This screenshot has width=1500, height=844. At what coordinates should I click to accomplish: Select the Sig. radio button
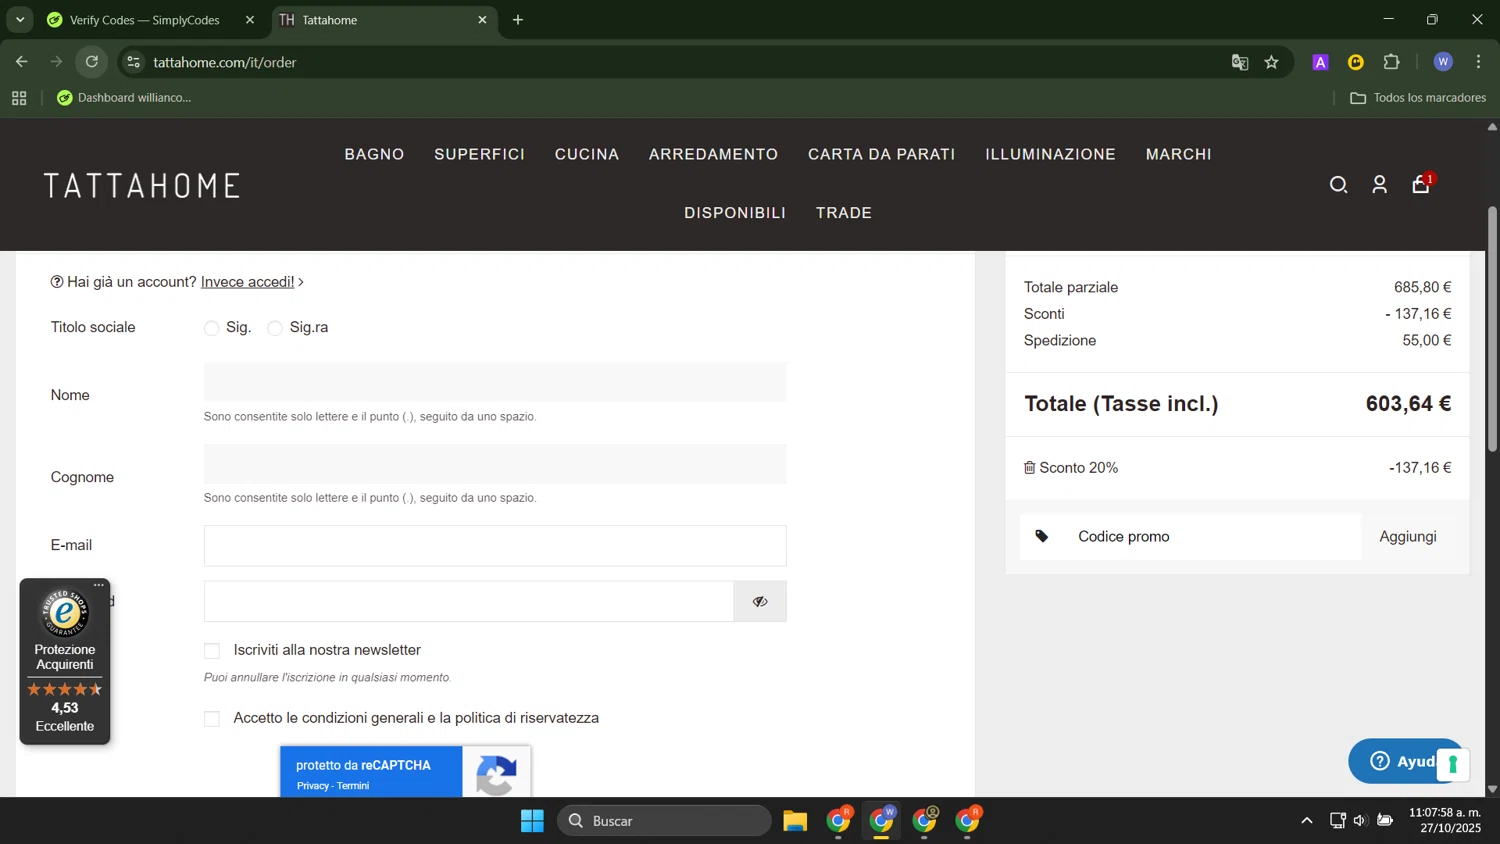click(x=211, y=328)
